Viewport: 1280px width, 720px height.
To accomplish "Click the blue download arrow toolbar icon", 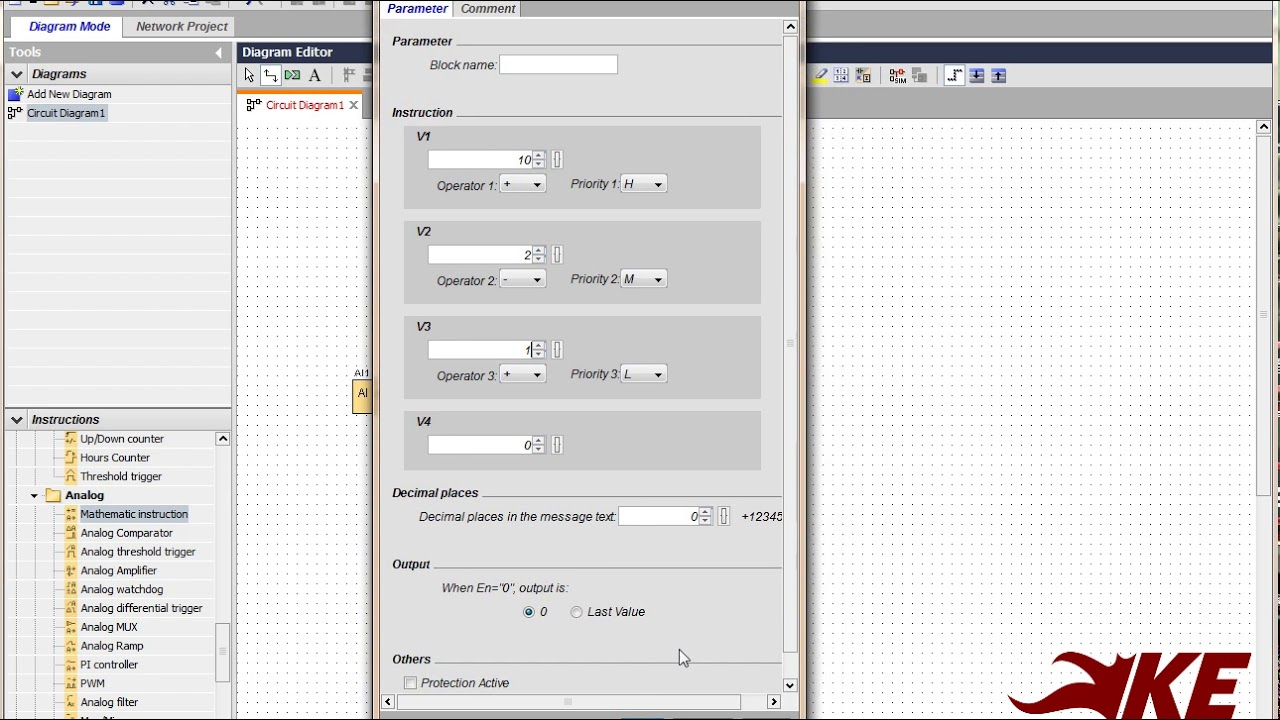I will point(977,75).
